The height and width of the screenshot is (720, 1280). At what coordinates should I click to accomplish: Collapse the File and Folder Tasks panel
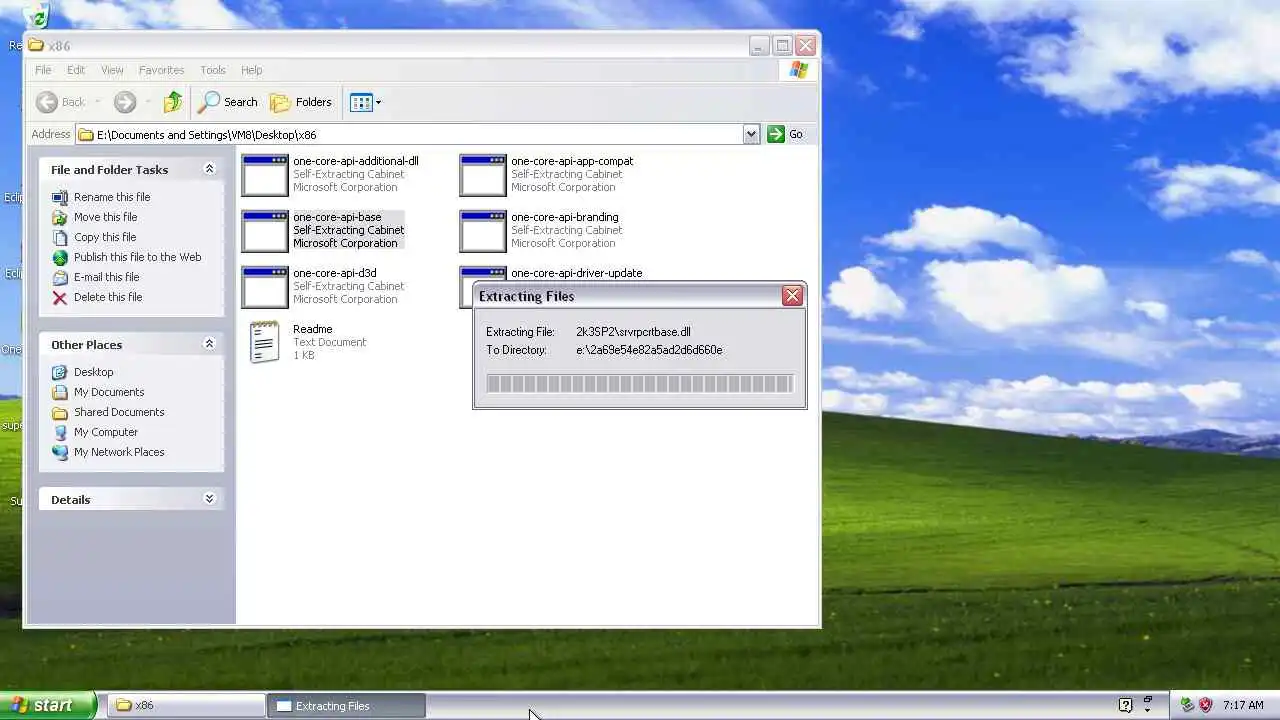tap(209, 169)
